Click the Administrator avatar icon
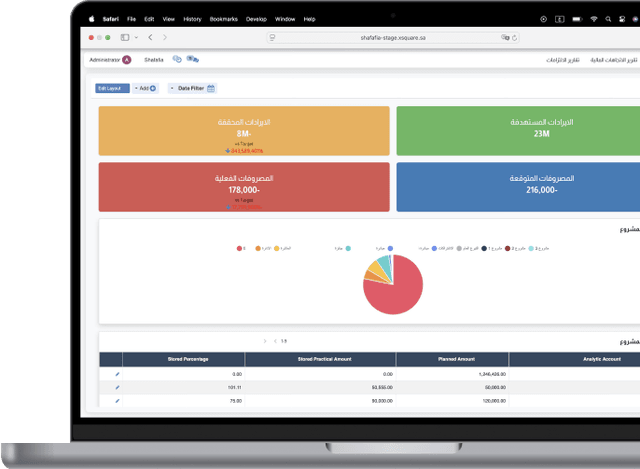 127,60
